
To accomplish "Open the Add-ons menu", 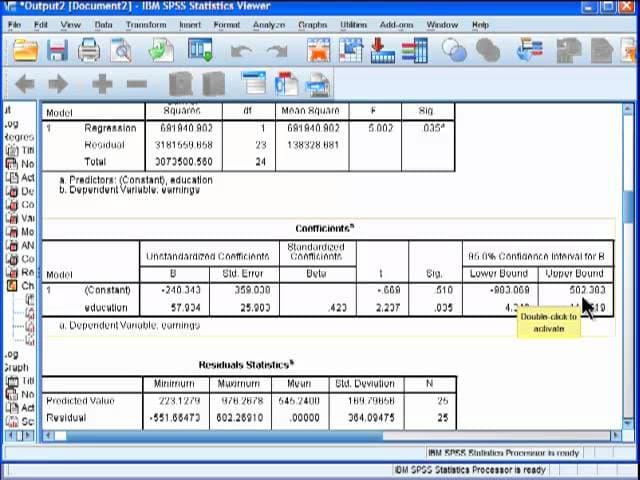I will click(396, 25).
